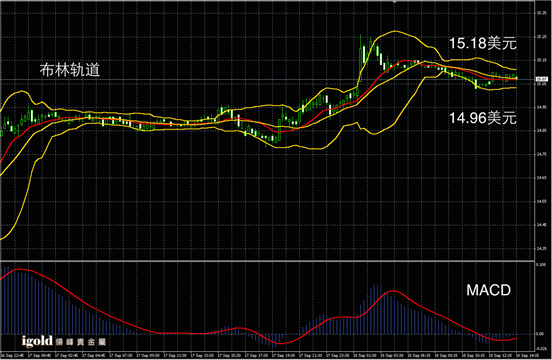The image size is (552, 360).
Task: Click the peak of the MACD red signal line
Action: (x=393, y=291)
